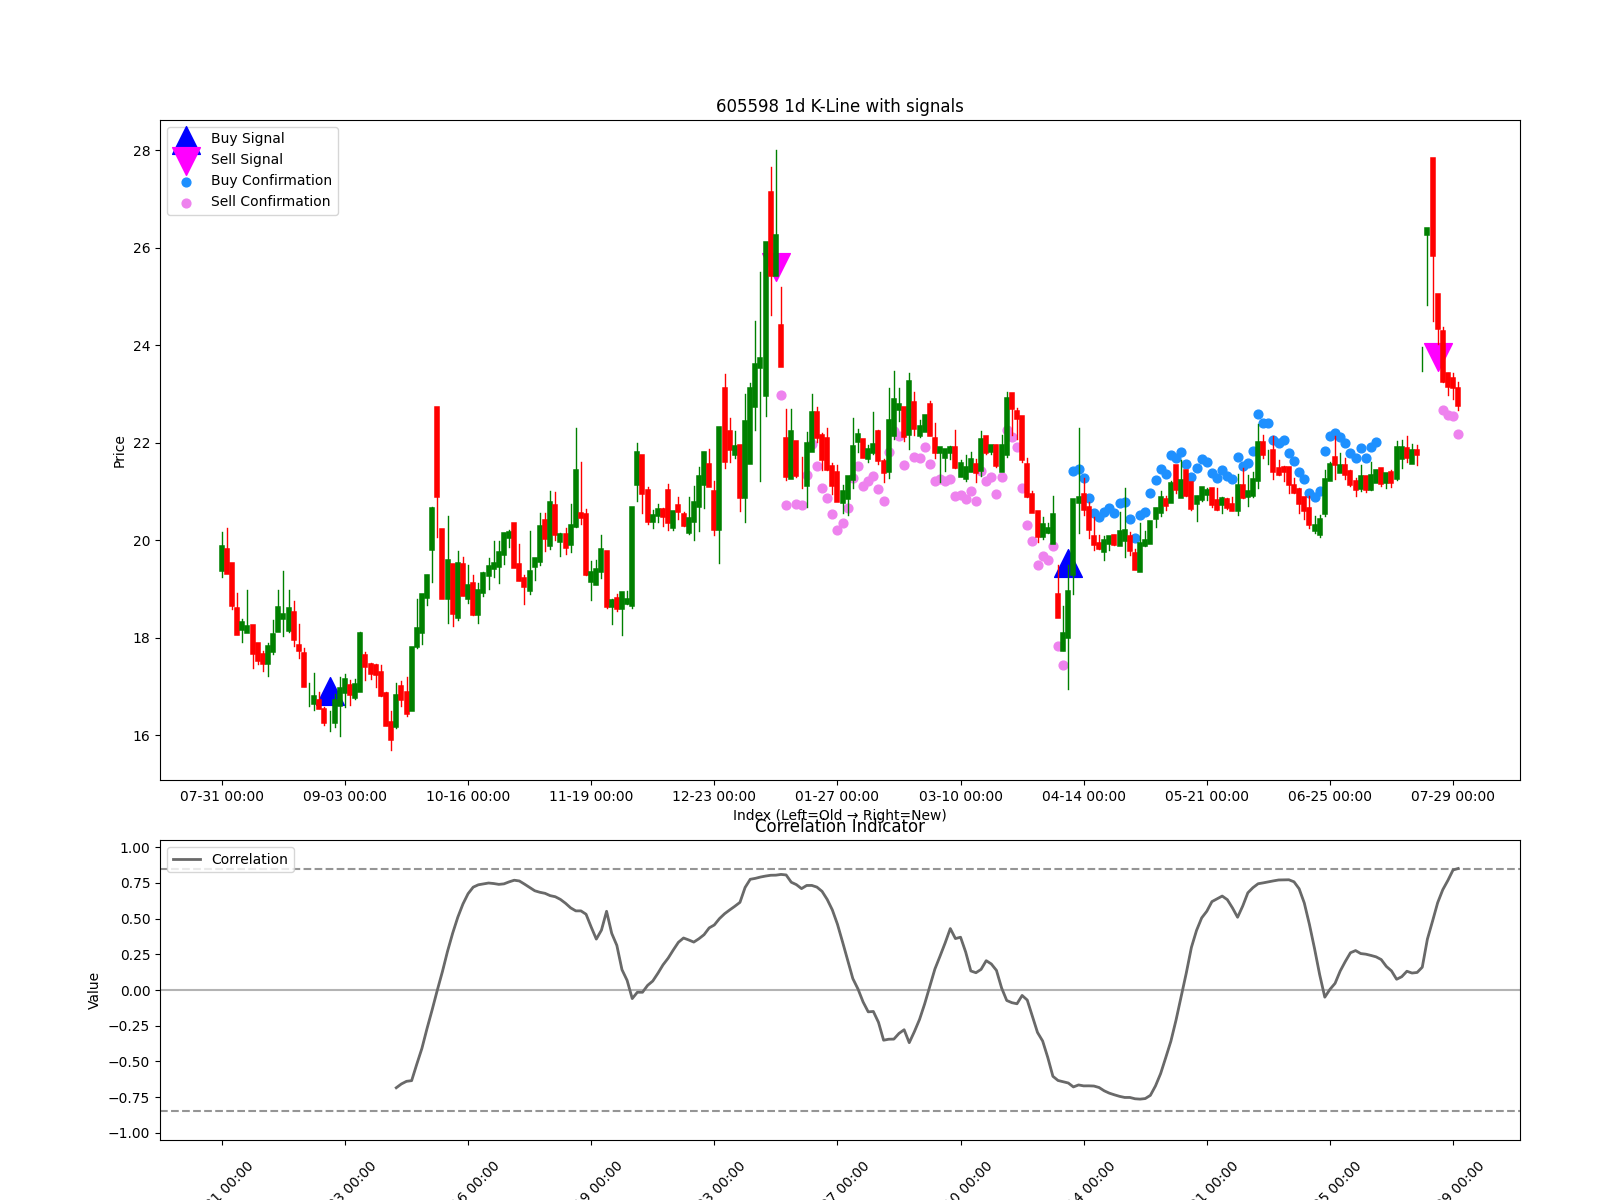
Task: Click the '10-16 00:00' date tick label
Action: pyautogui.click(x=468, y=797)
